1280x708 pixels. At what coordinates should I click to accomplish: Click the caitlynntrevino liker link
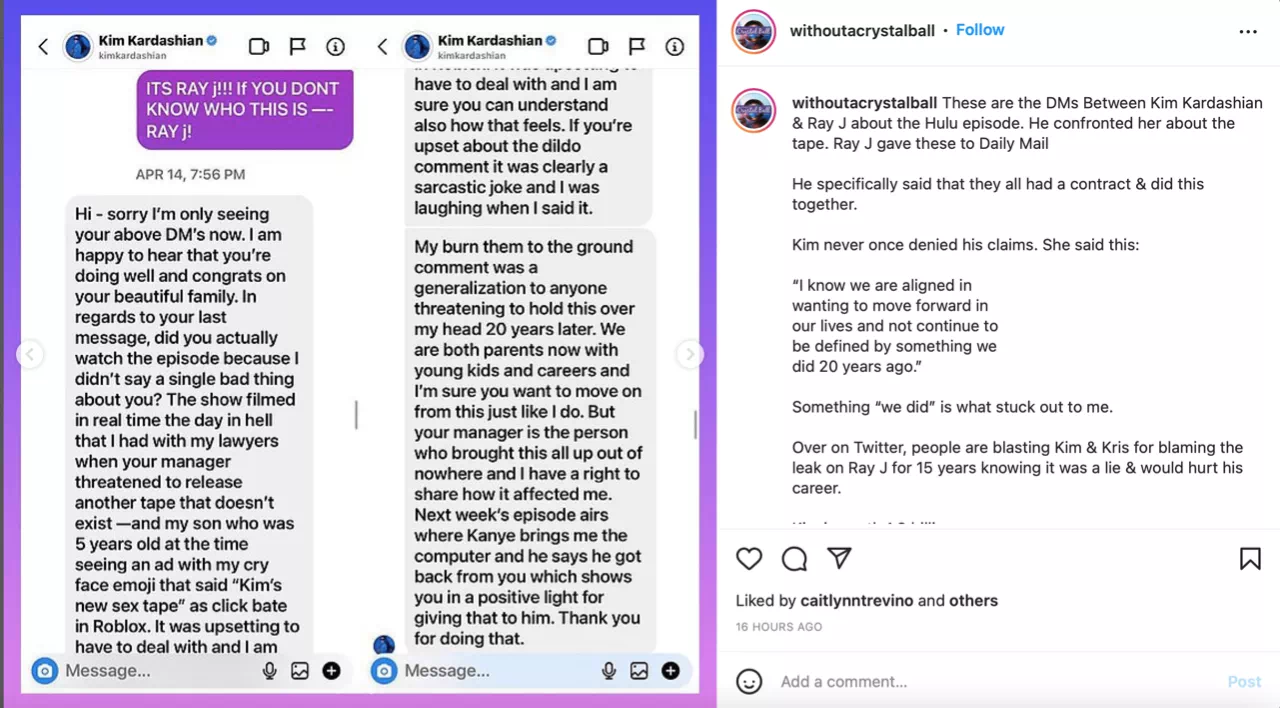point(857,601)
